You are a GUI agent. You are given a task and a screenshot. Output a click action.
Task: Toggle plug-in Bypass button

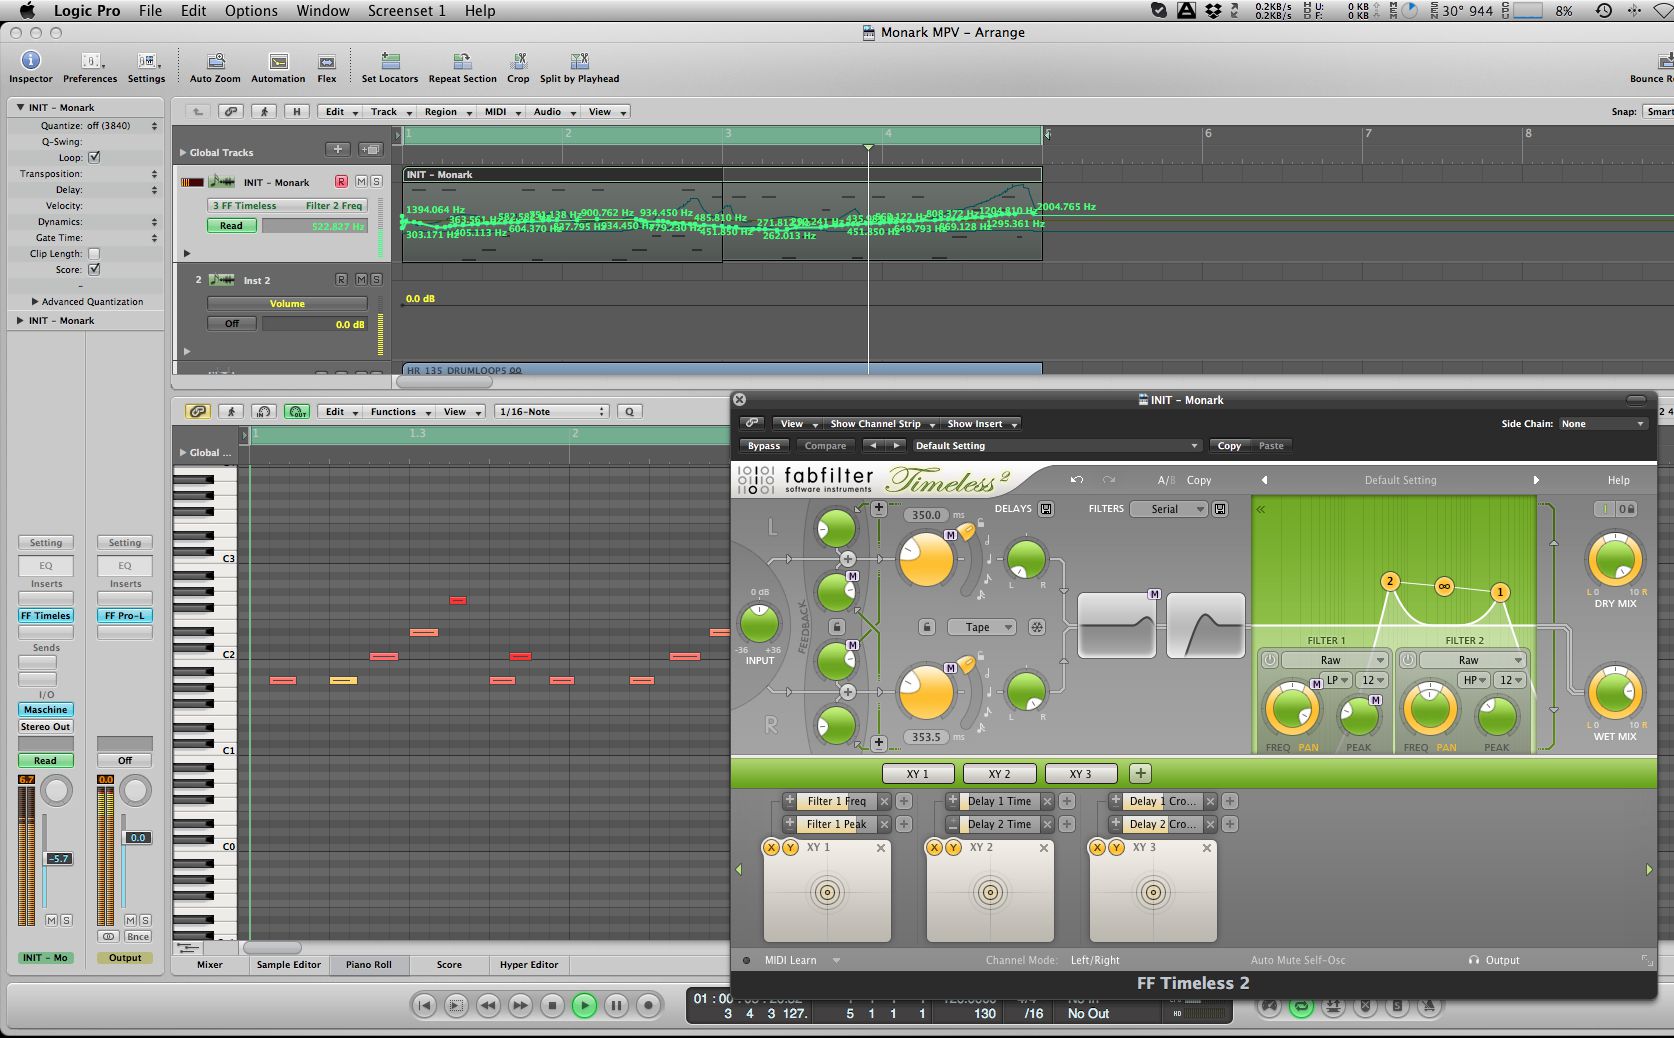coord(764,446)
